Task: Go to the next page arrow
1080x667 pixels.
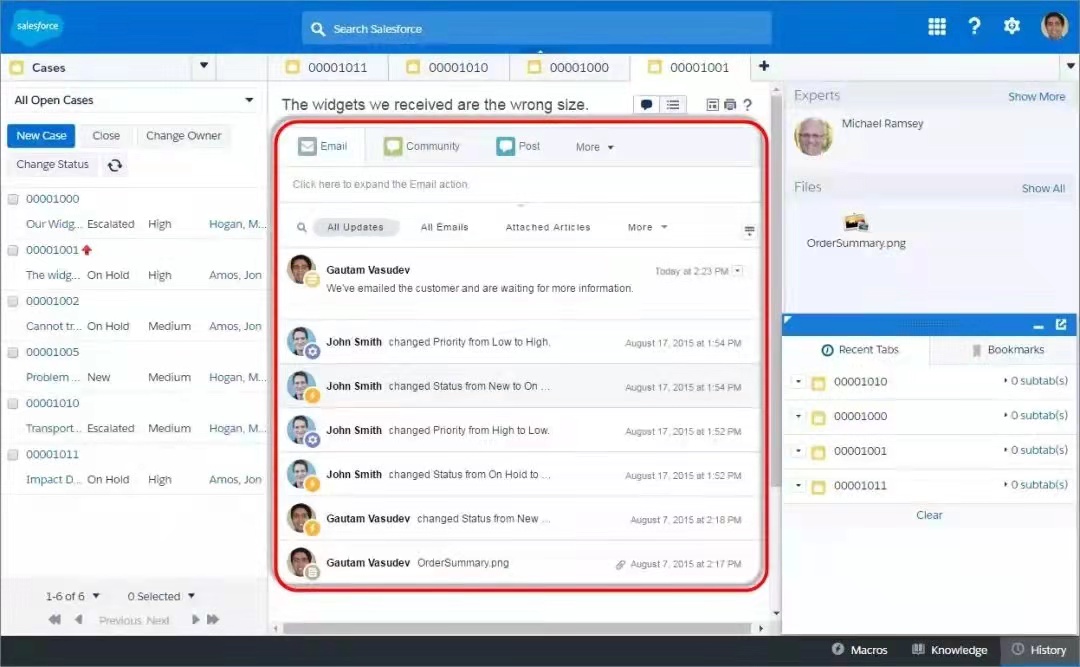Action: 196,619
